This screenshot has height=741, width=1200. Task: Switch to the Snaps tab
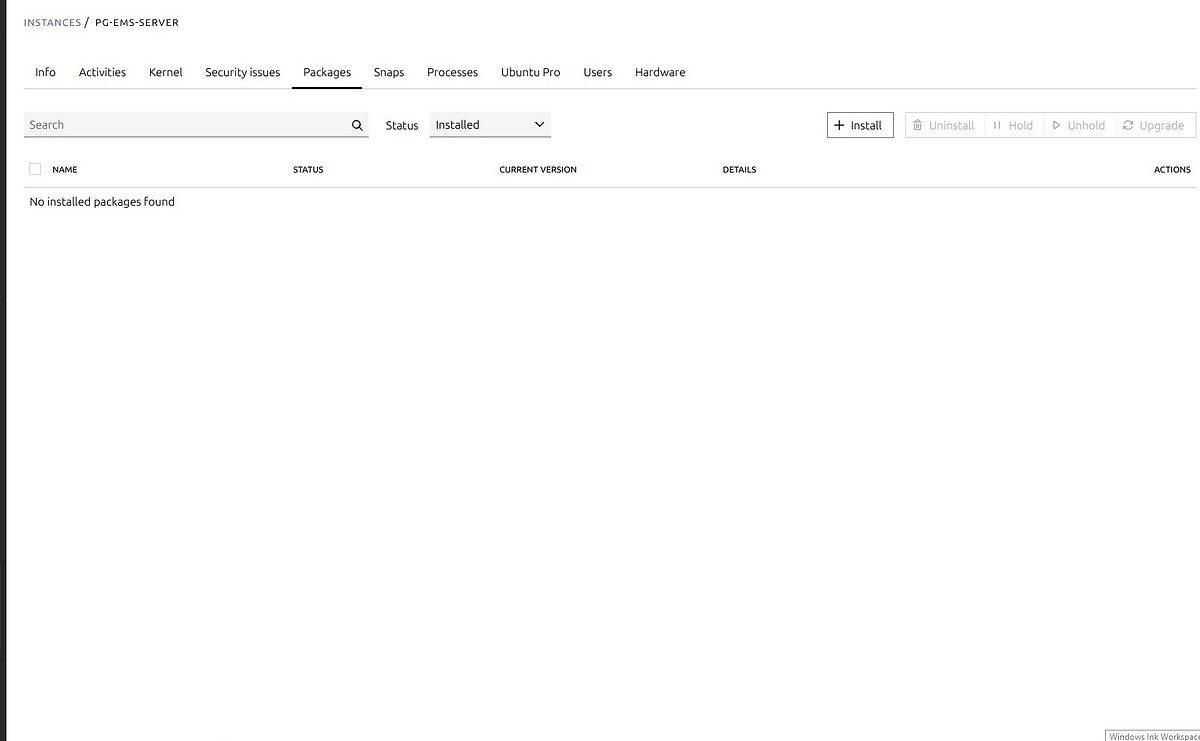click(x=389, y=72)
